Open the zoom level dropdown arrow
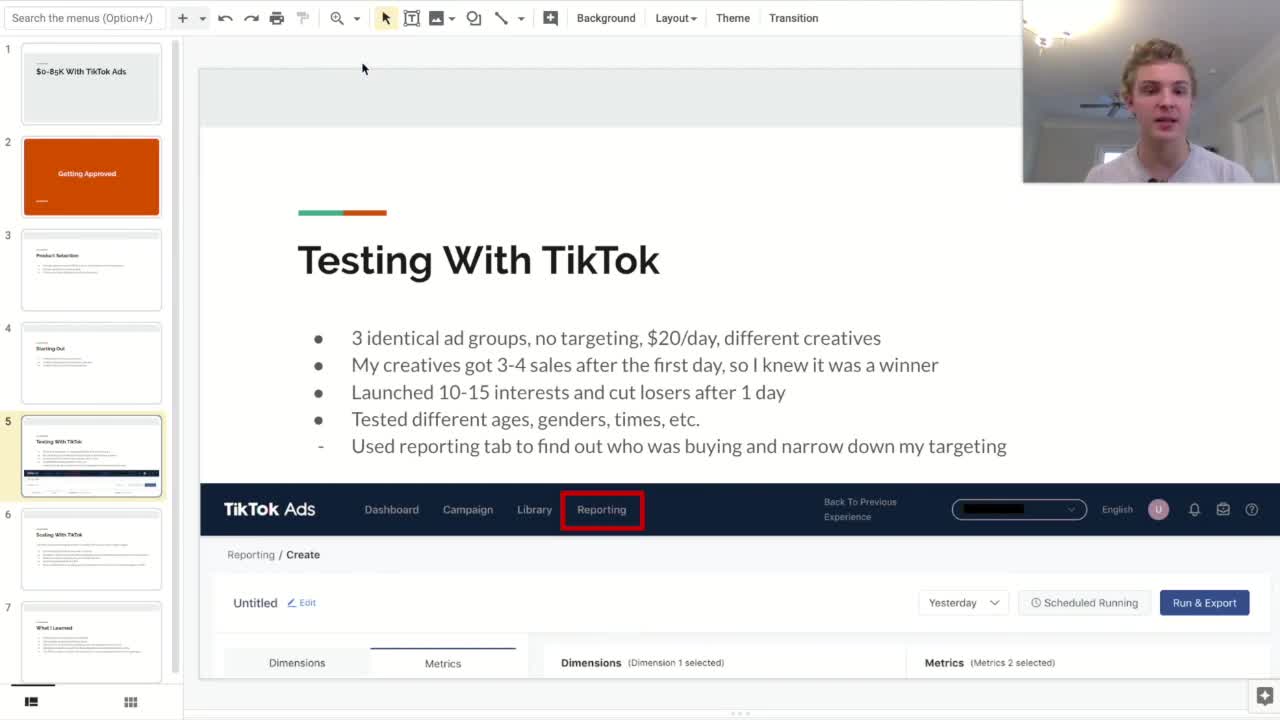This screenshot has width=1280, height=720. pyautogui.click(x=356, y=18)
